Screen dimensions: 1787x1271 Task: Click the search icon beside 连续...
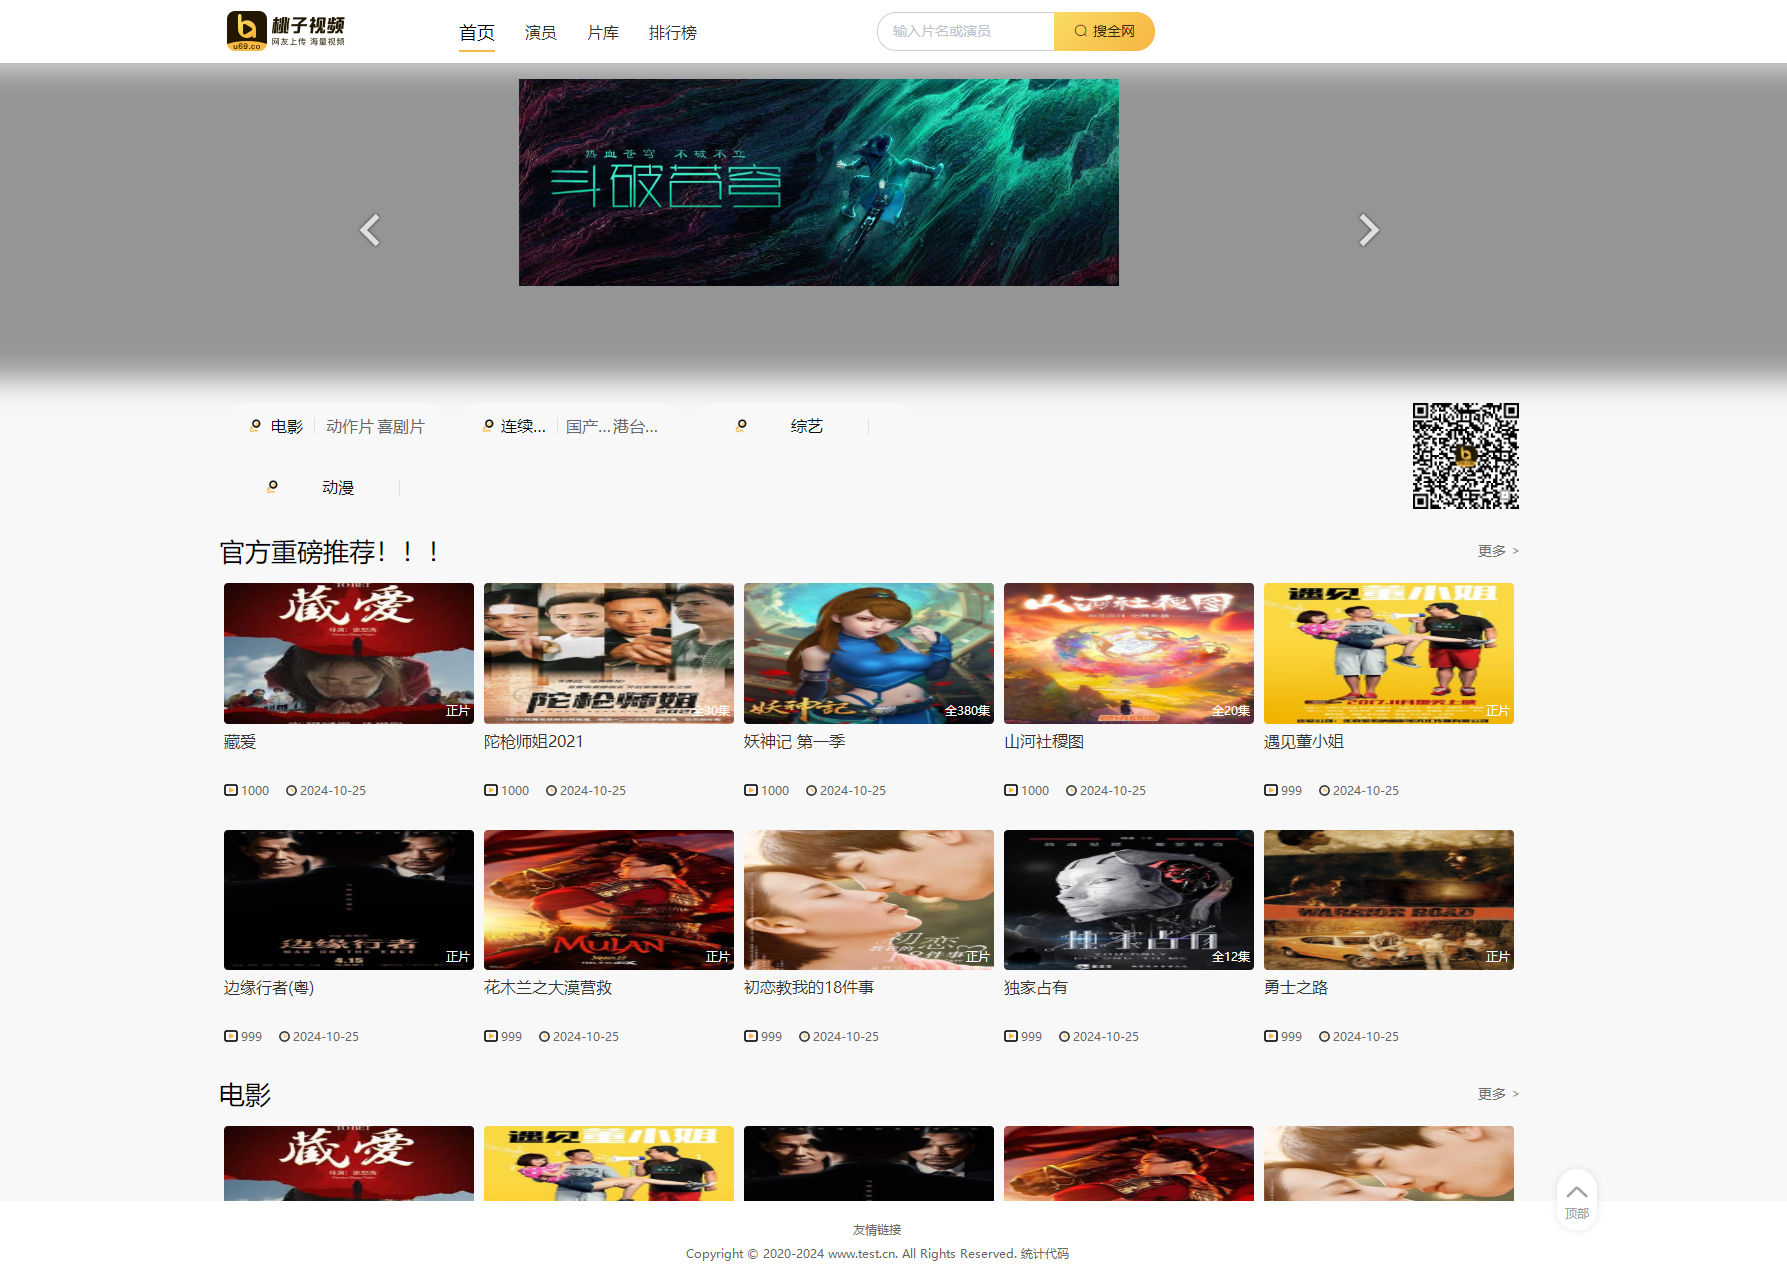(x=488, y=426)
